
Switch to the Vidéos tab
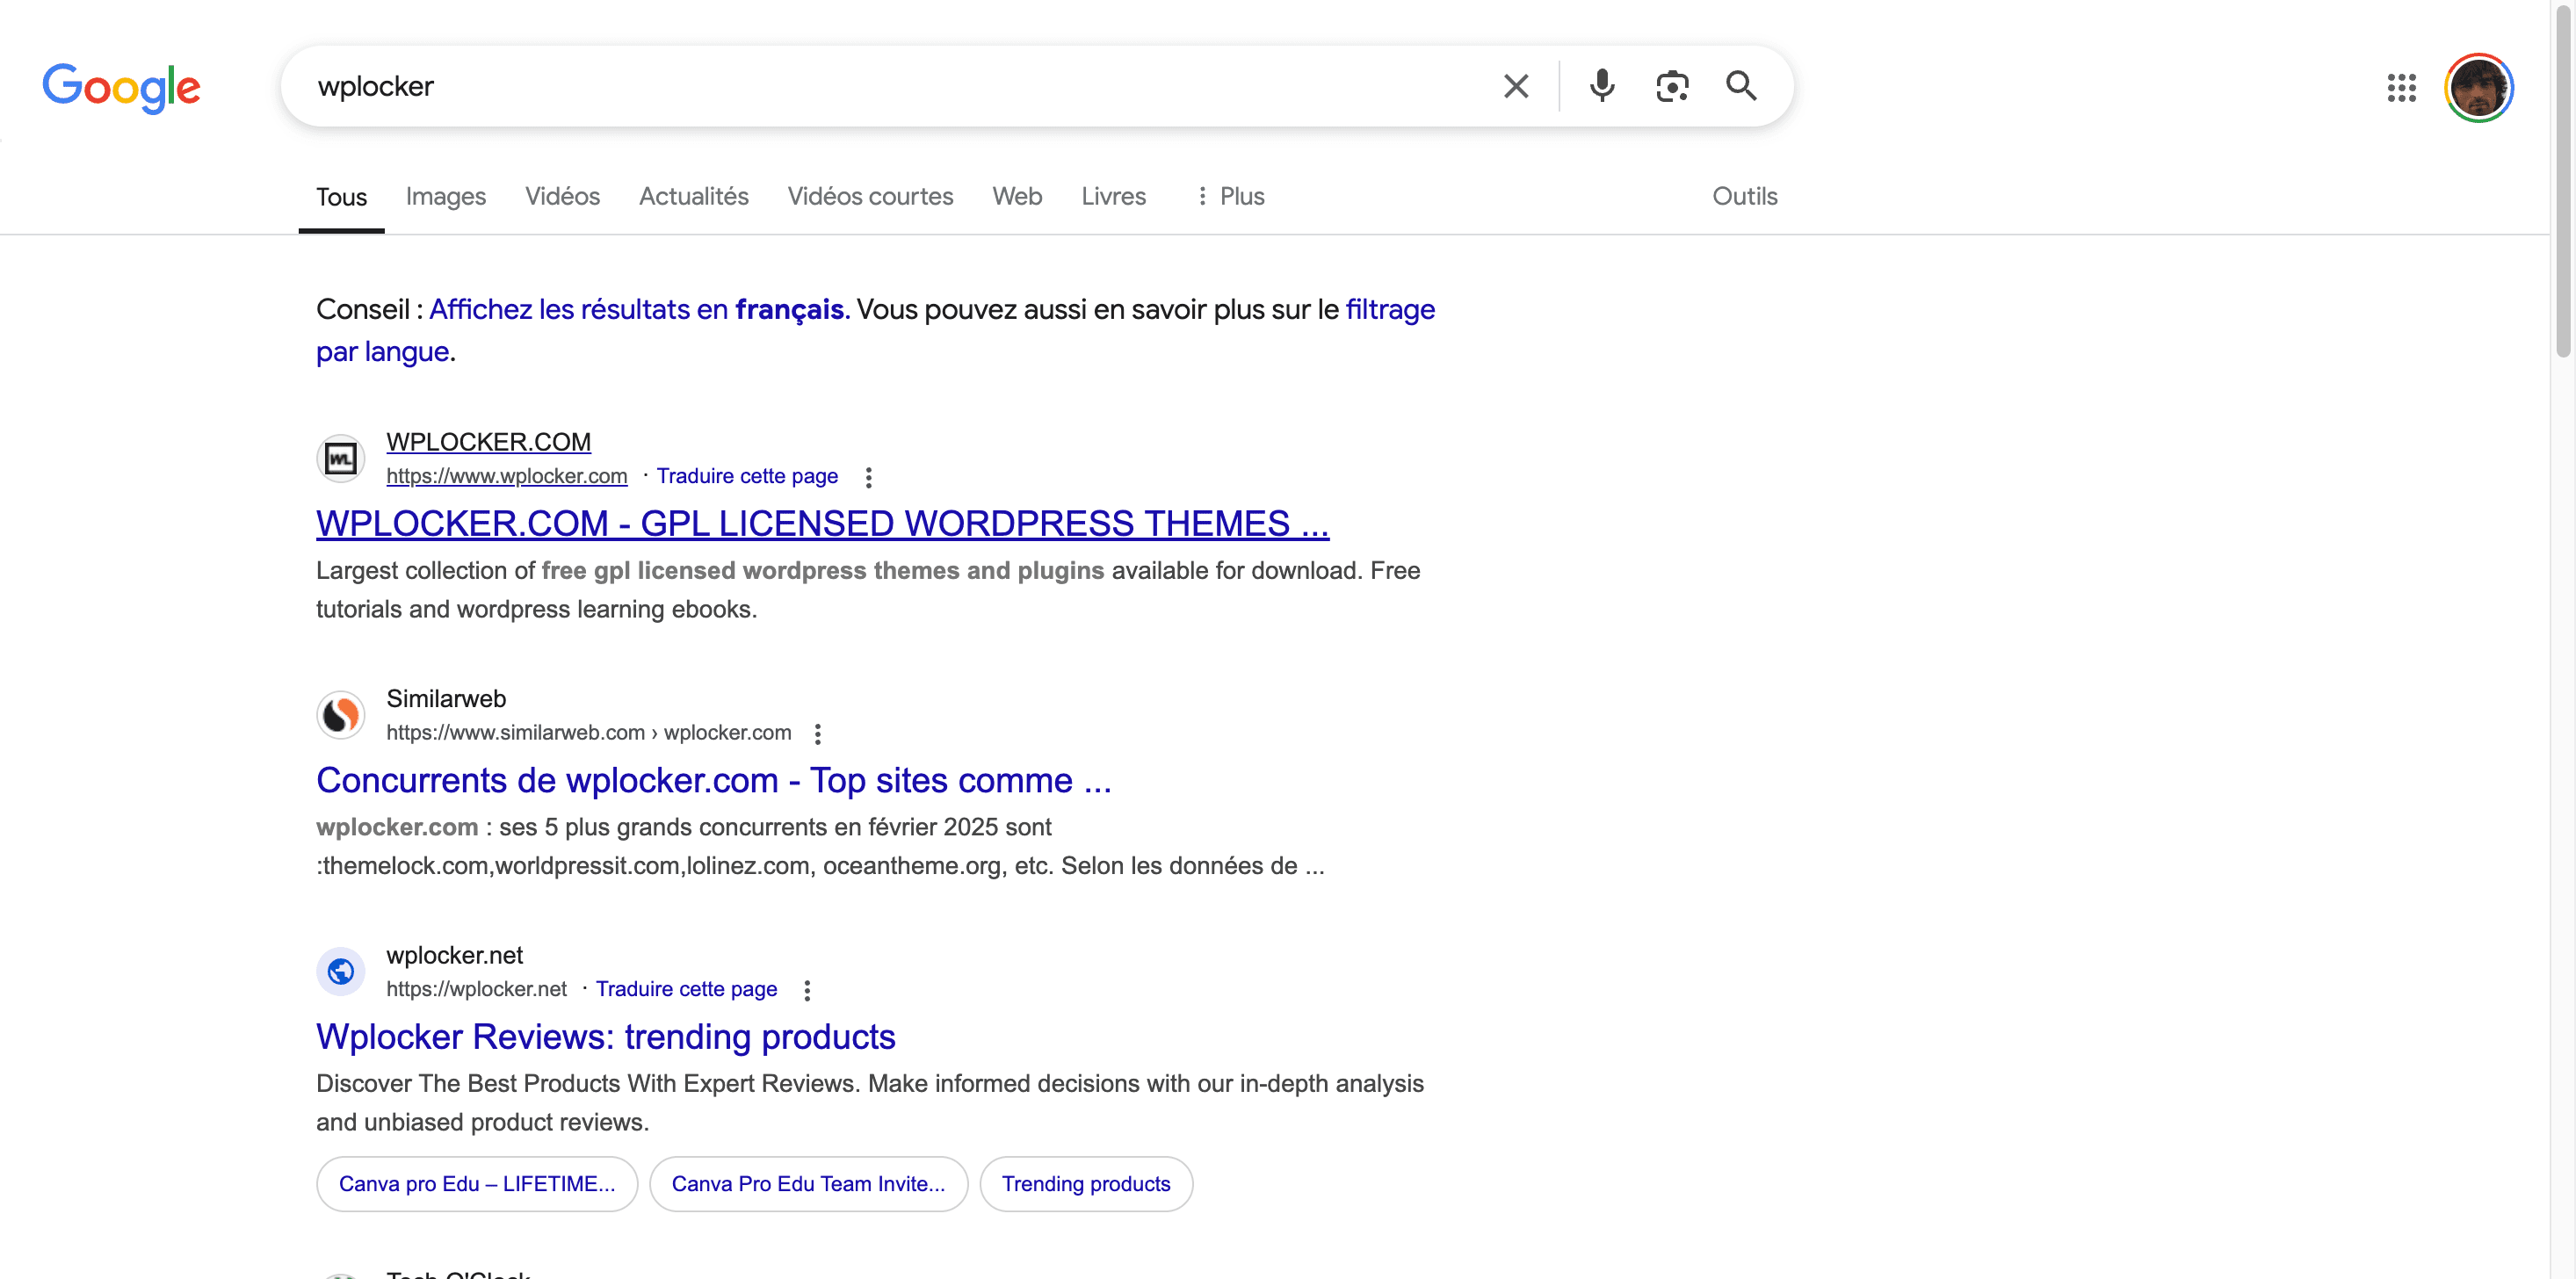tap(563, 196)
